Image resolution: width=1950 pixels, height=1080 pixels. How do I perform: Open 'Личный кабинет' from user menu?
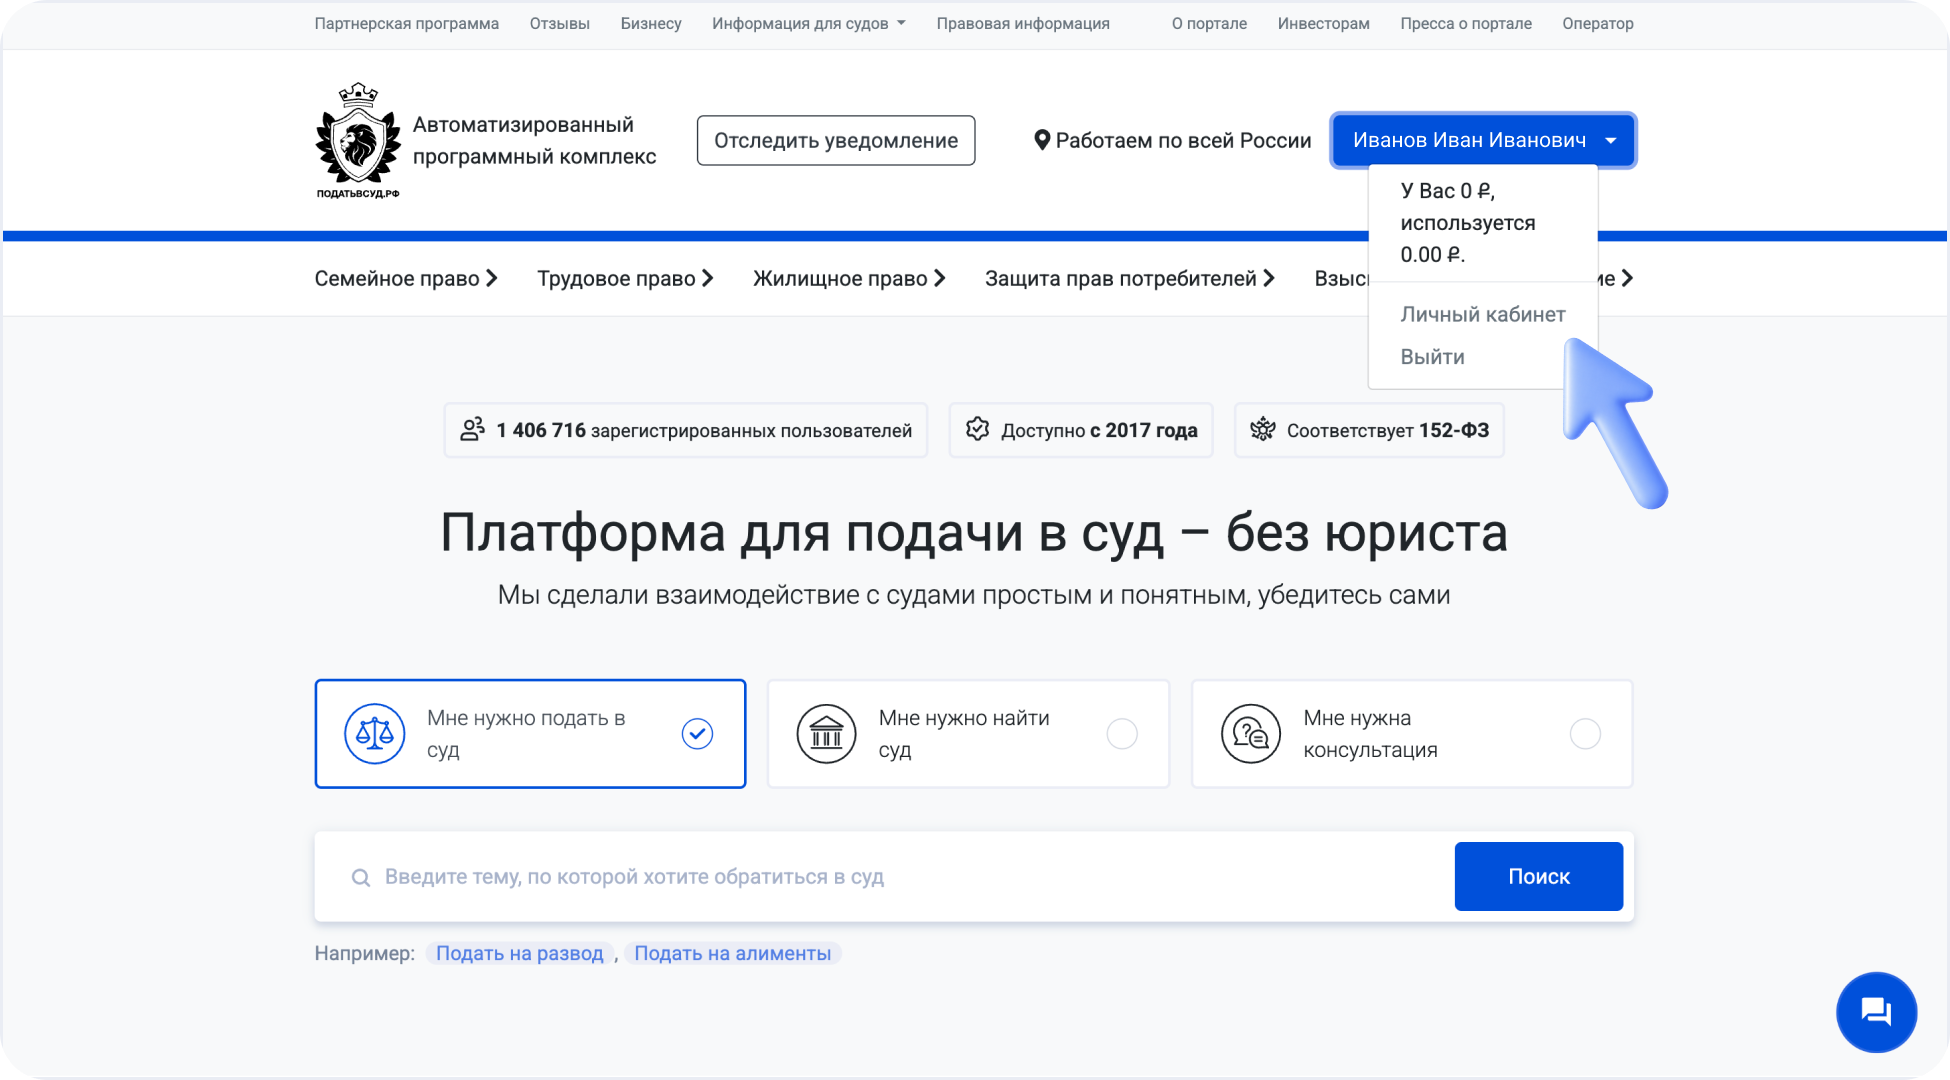click(1482, 314)
